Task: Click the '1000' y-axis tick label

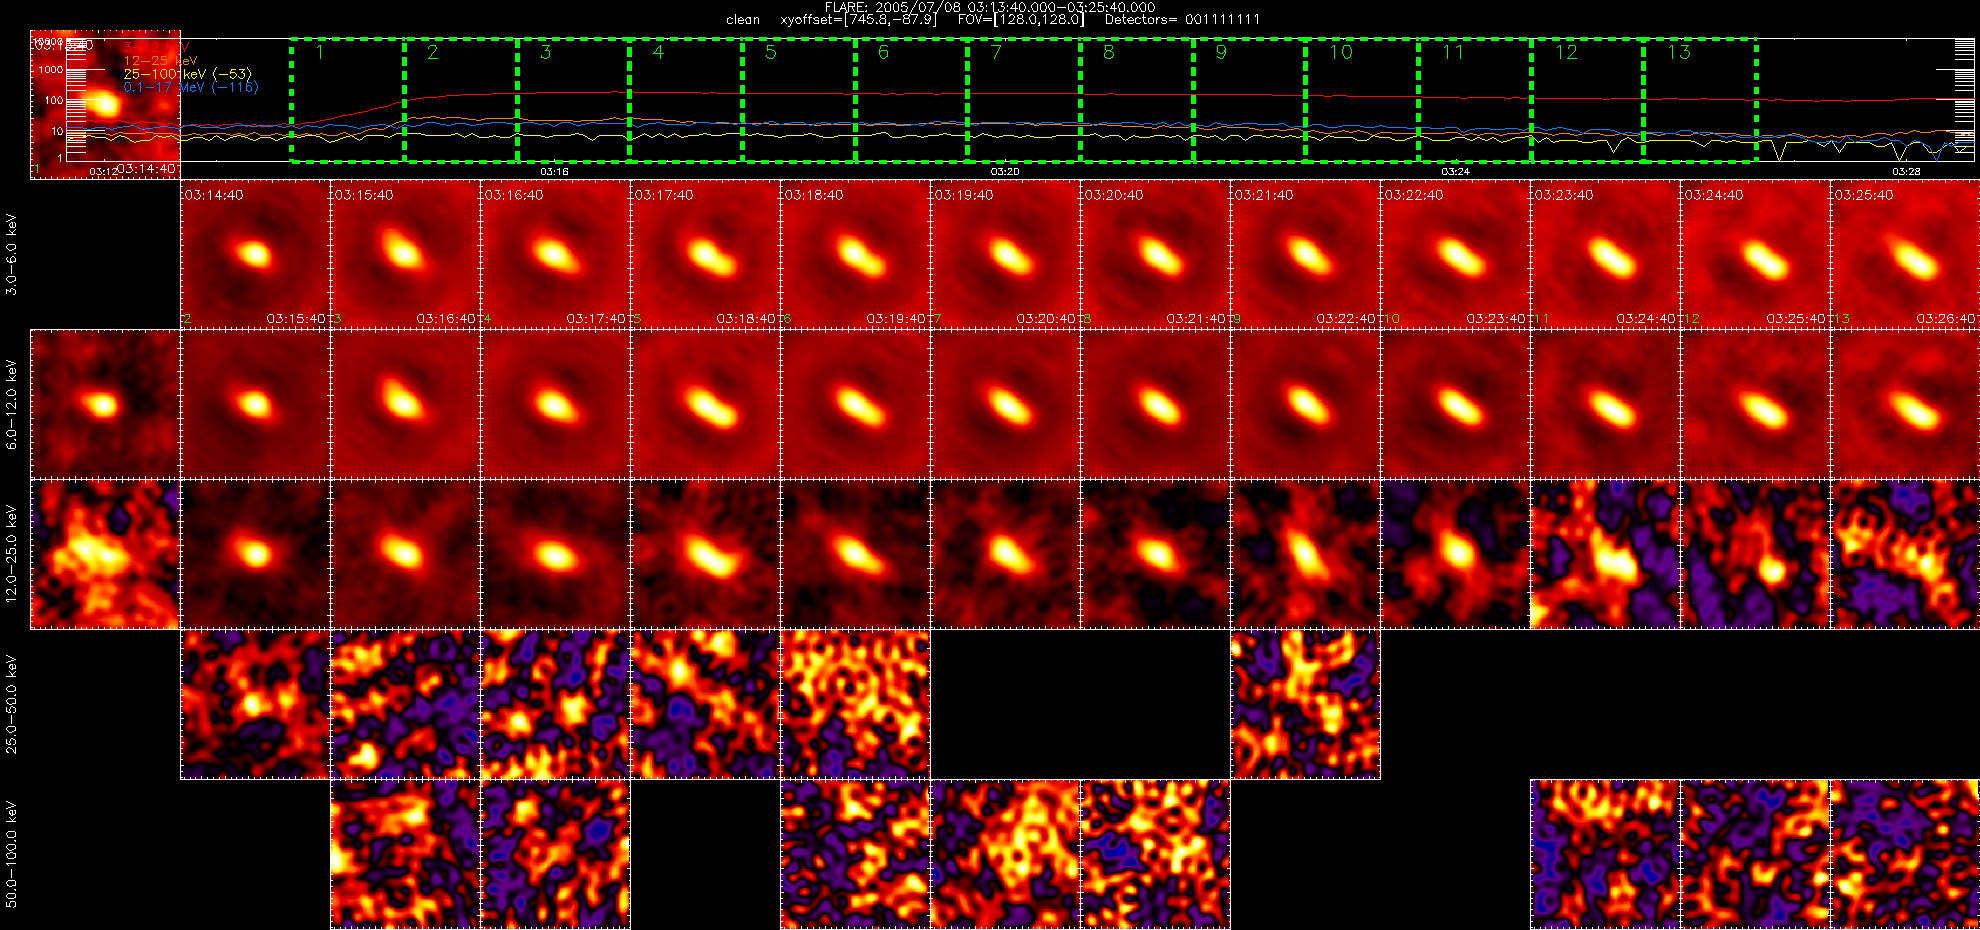Action: pos(51,70)
